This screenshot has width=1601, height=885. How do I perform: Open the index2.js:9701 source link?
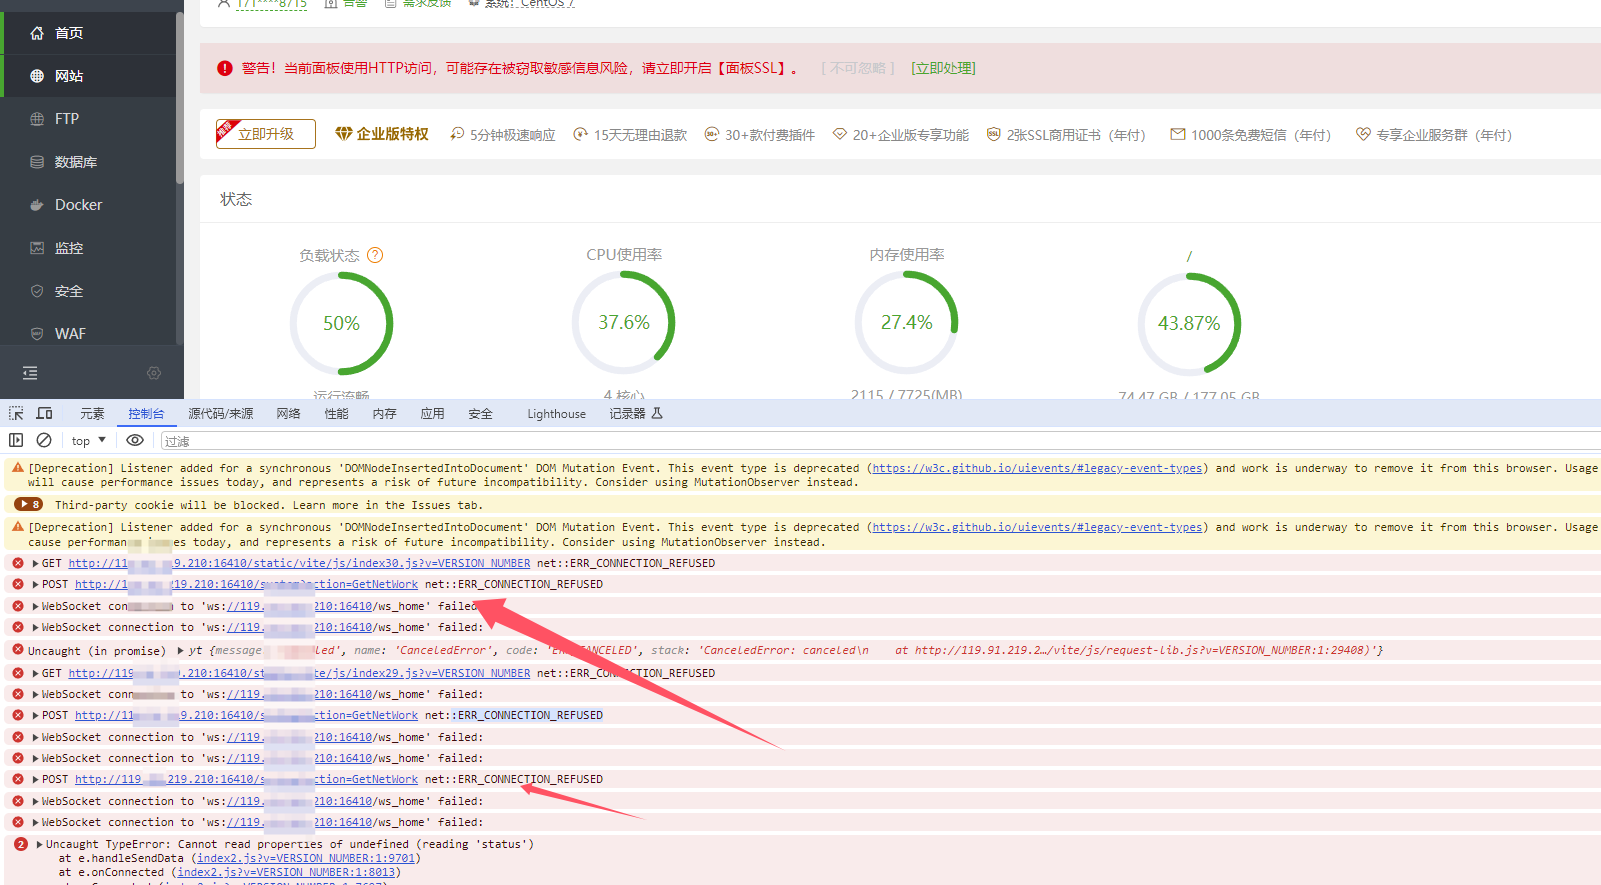[305, 858]
